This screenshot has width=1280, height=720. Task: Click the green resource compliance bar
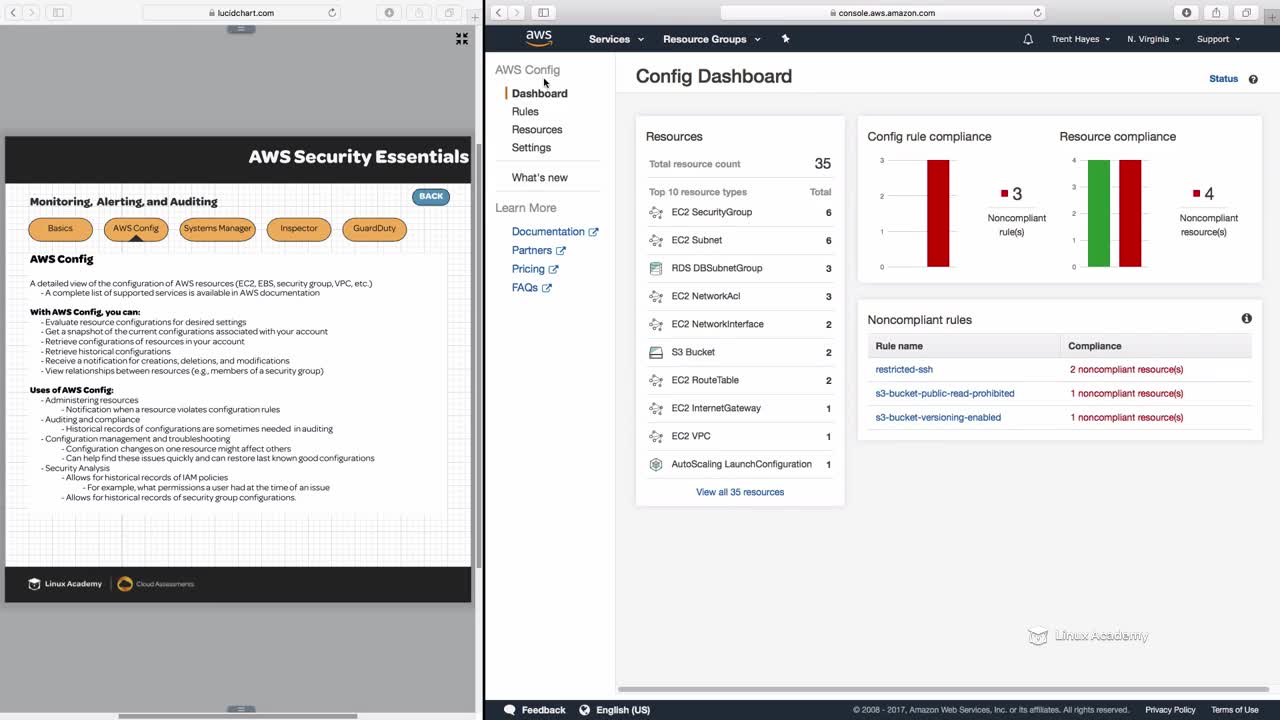click(1098, 213)
